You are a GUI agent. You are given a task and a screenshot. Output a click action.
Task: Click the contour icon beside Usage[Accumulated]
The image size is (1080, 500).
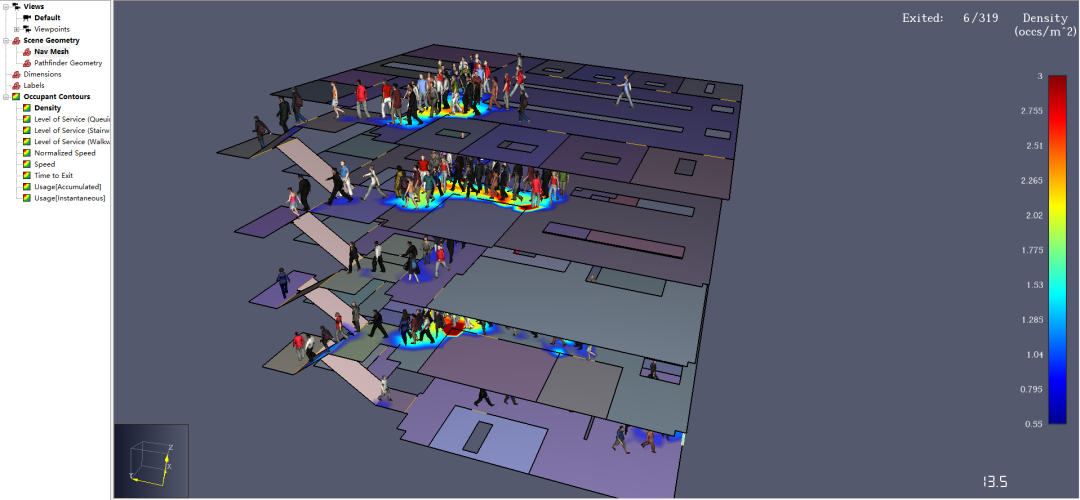[x=27, y=187]
